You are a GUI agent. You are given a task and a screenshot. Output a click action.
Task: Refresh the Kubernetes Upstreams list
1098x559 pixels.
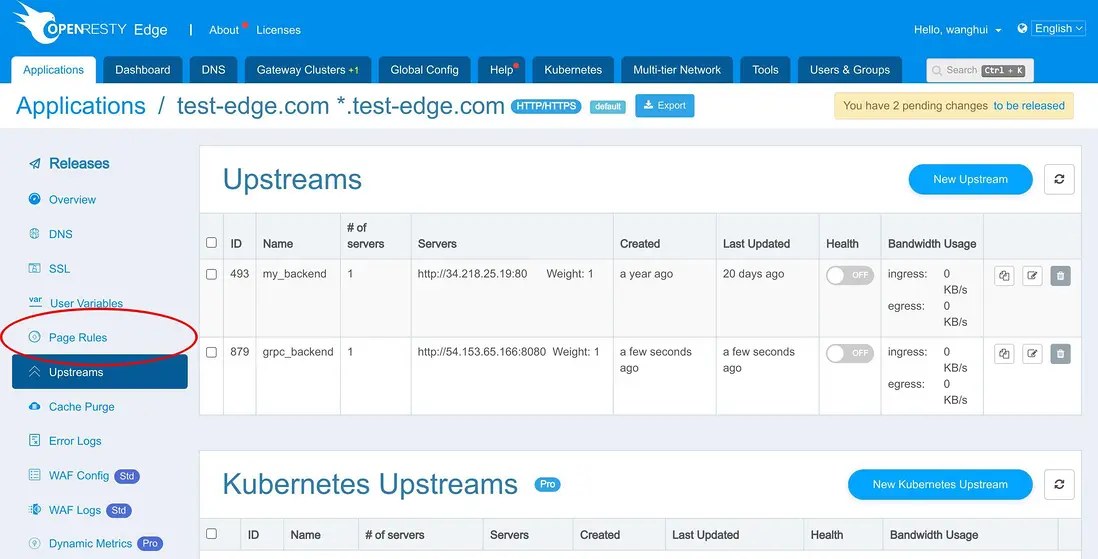coord(1059,484)
